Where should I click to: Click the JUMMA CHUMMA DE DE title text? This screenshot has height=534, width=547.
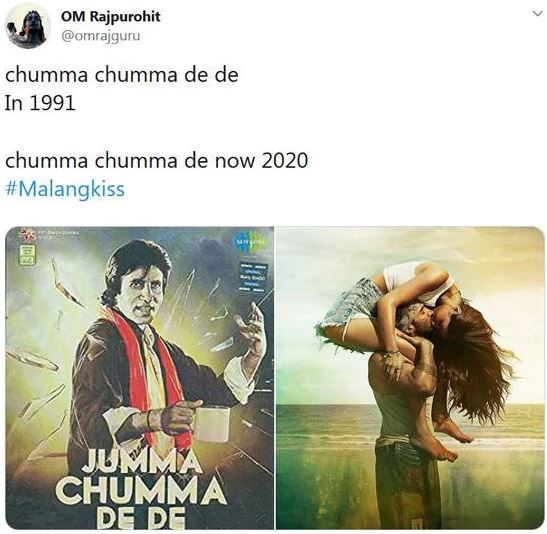[x=141, y=489]
